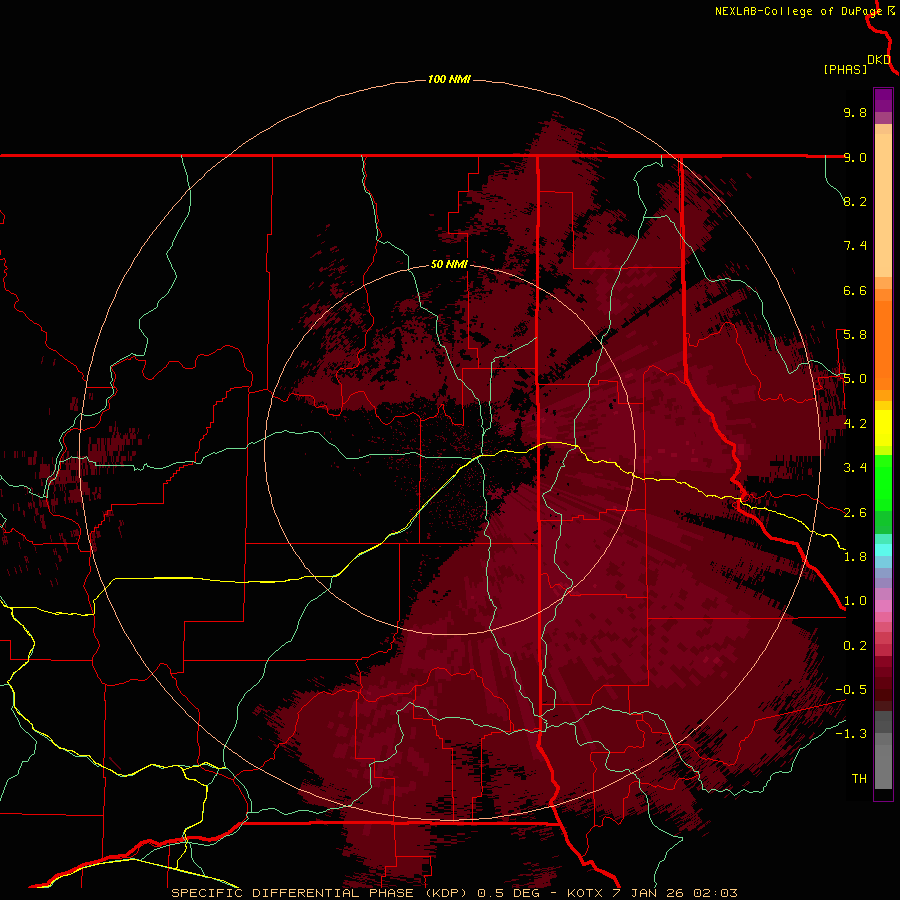Screen dimensions: 900x900
Task: Click the -1.3 value on the color scale
Action: (x=851, y=734)
